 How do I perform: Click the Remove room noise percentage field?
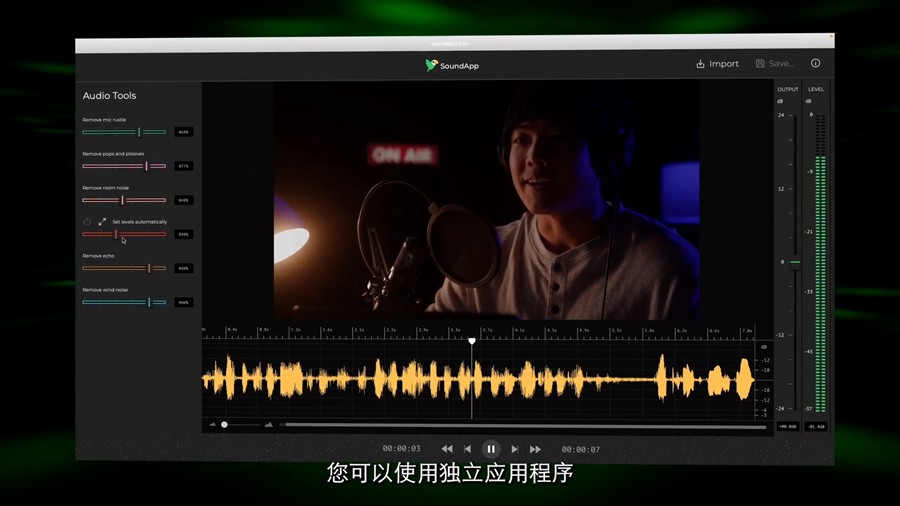coord(184,200)
